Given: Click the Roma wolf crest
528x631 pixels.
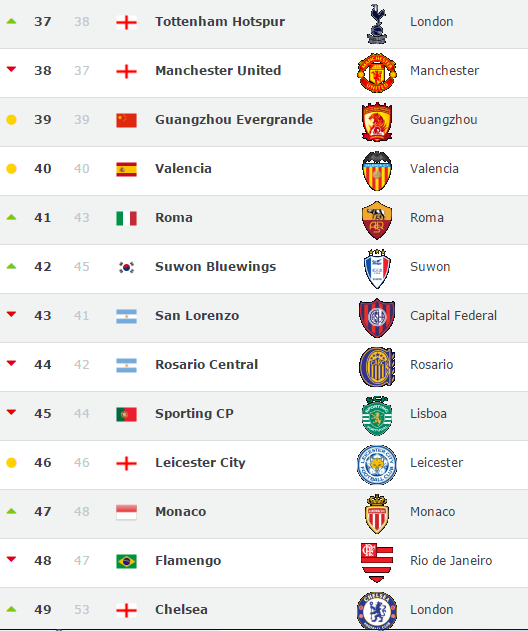Looking at the screenshot, I should click(x=377, y=220).
